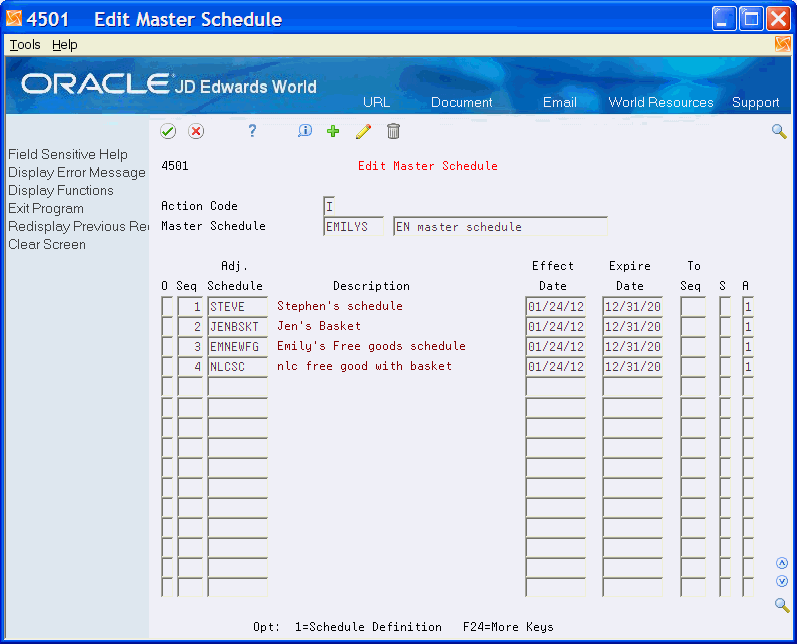Click the top-right magnifying glass icon
The width and height of the screenshot is (797, 644).
(x=779, y=131)
